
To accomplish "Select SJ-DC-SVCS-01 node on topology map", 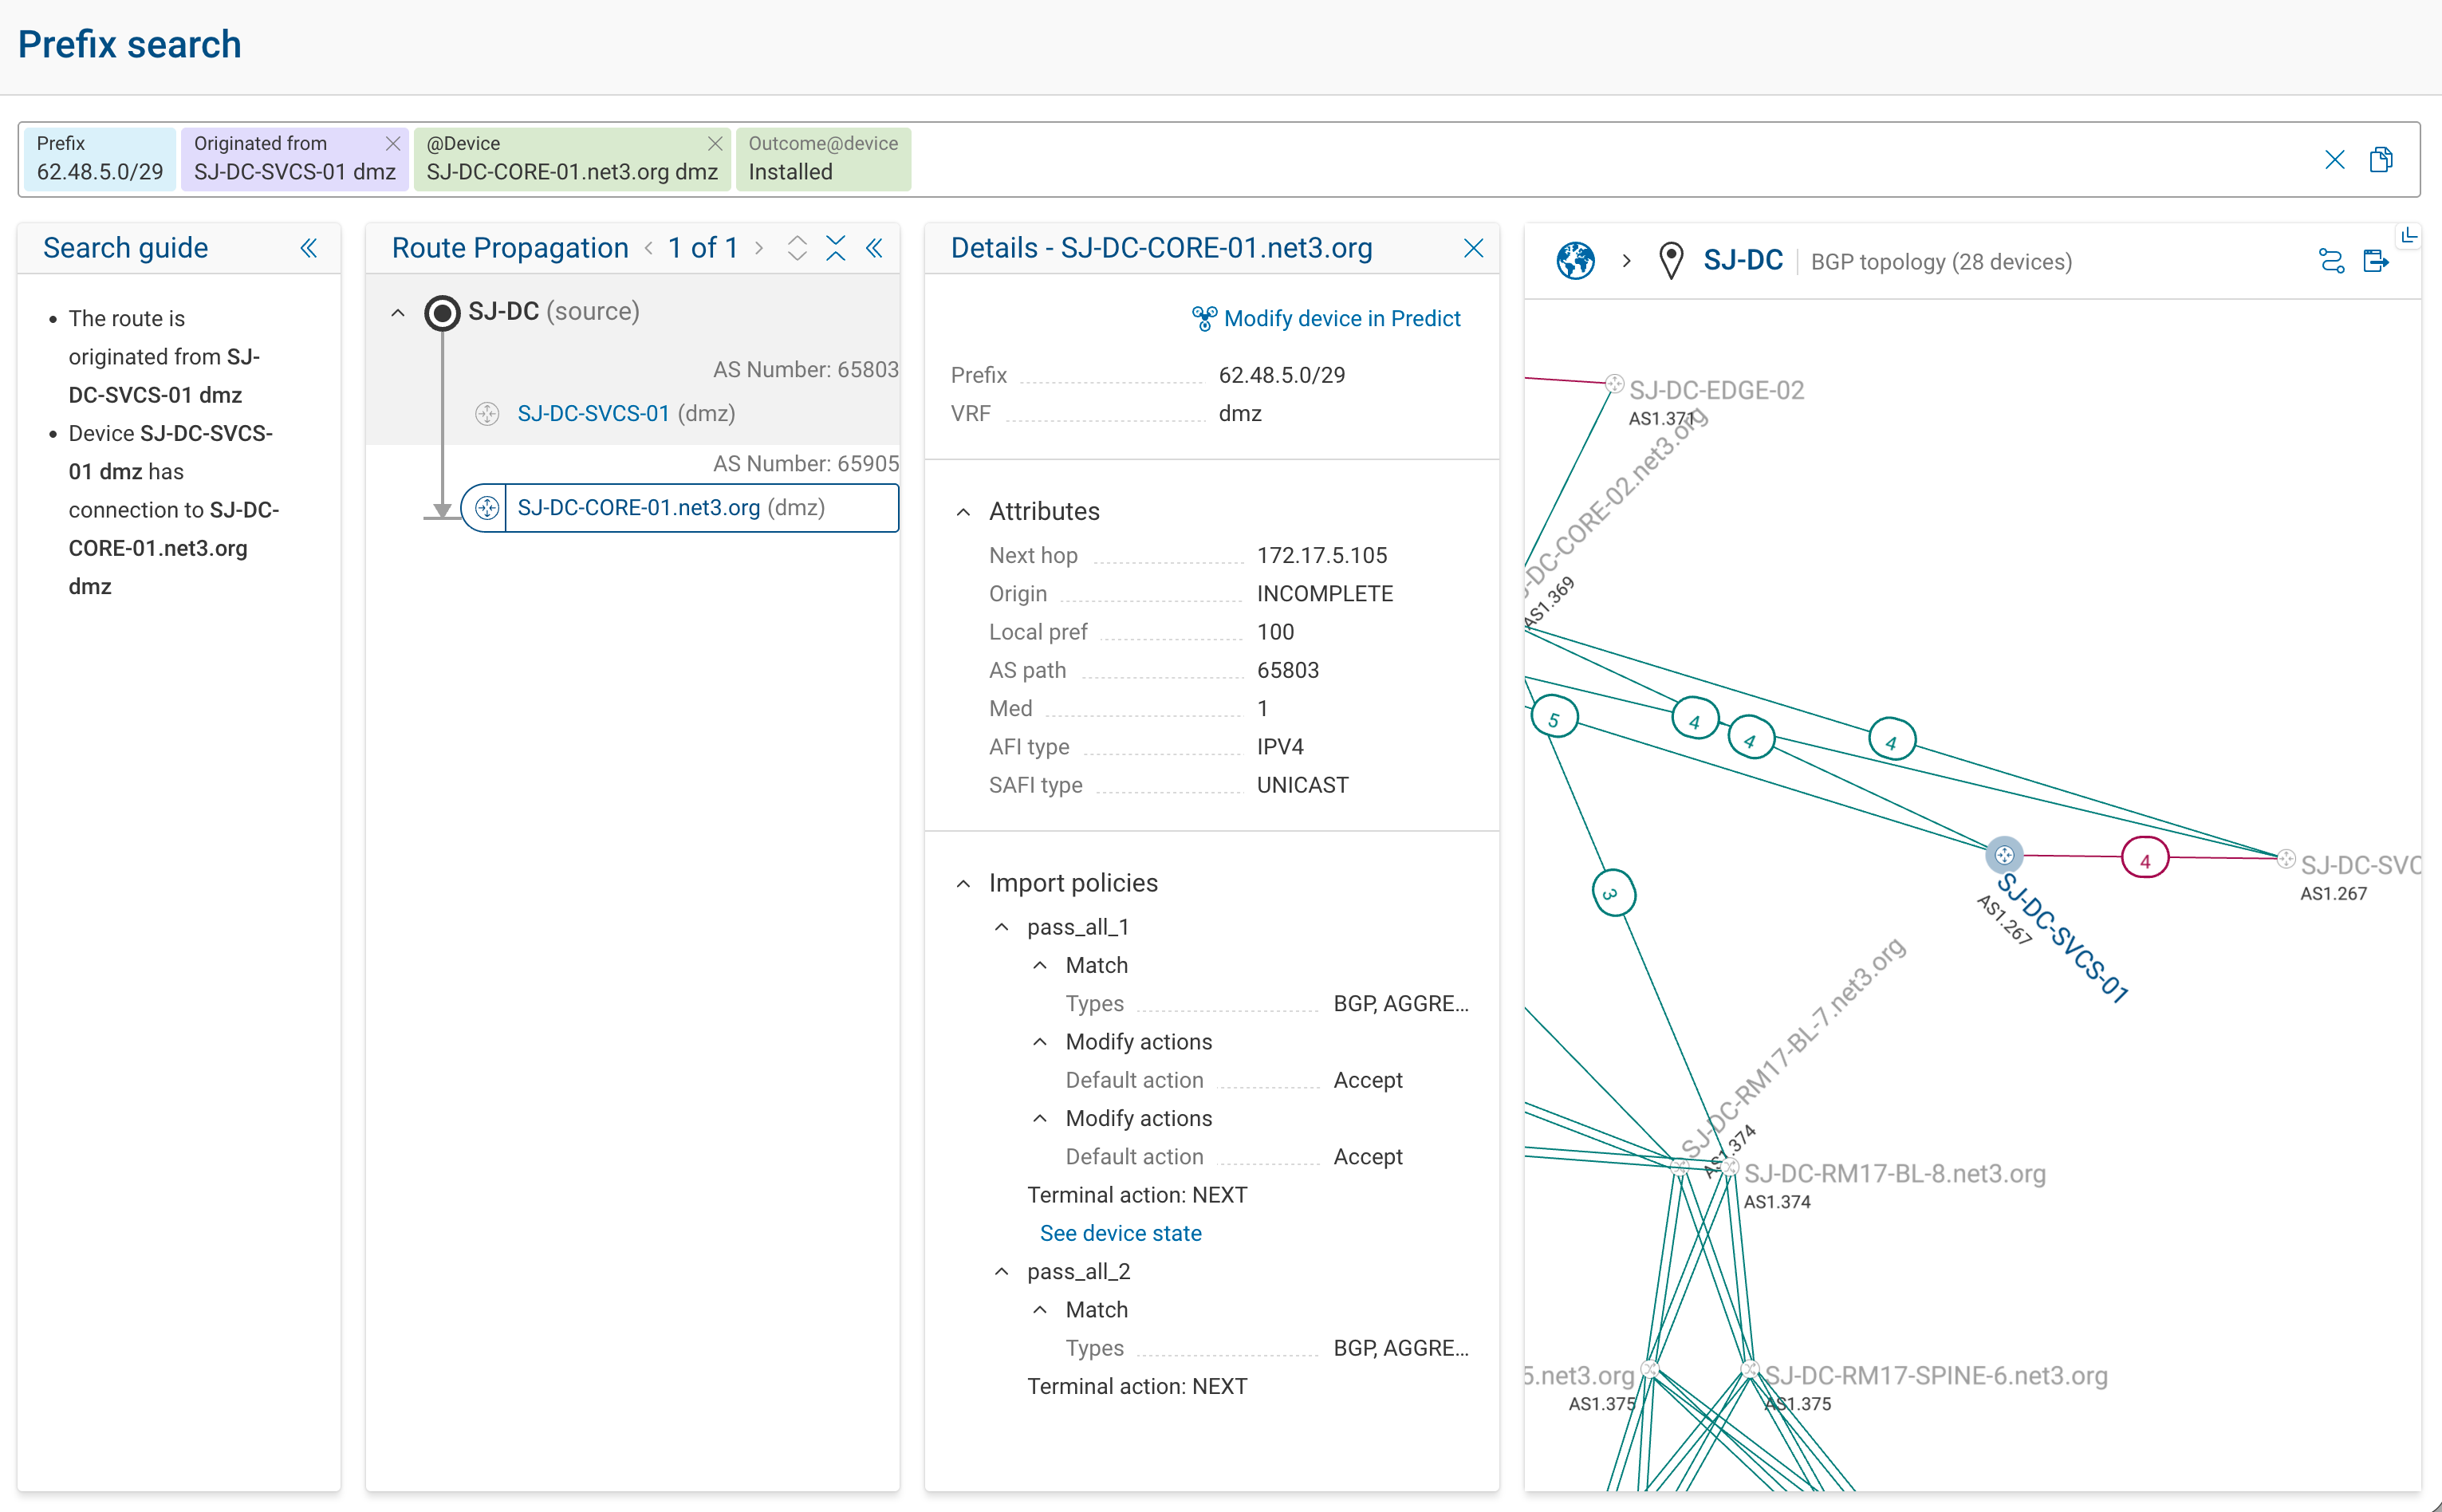I will click(x=2004, y=855).
